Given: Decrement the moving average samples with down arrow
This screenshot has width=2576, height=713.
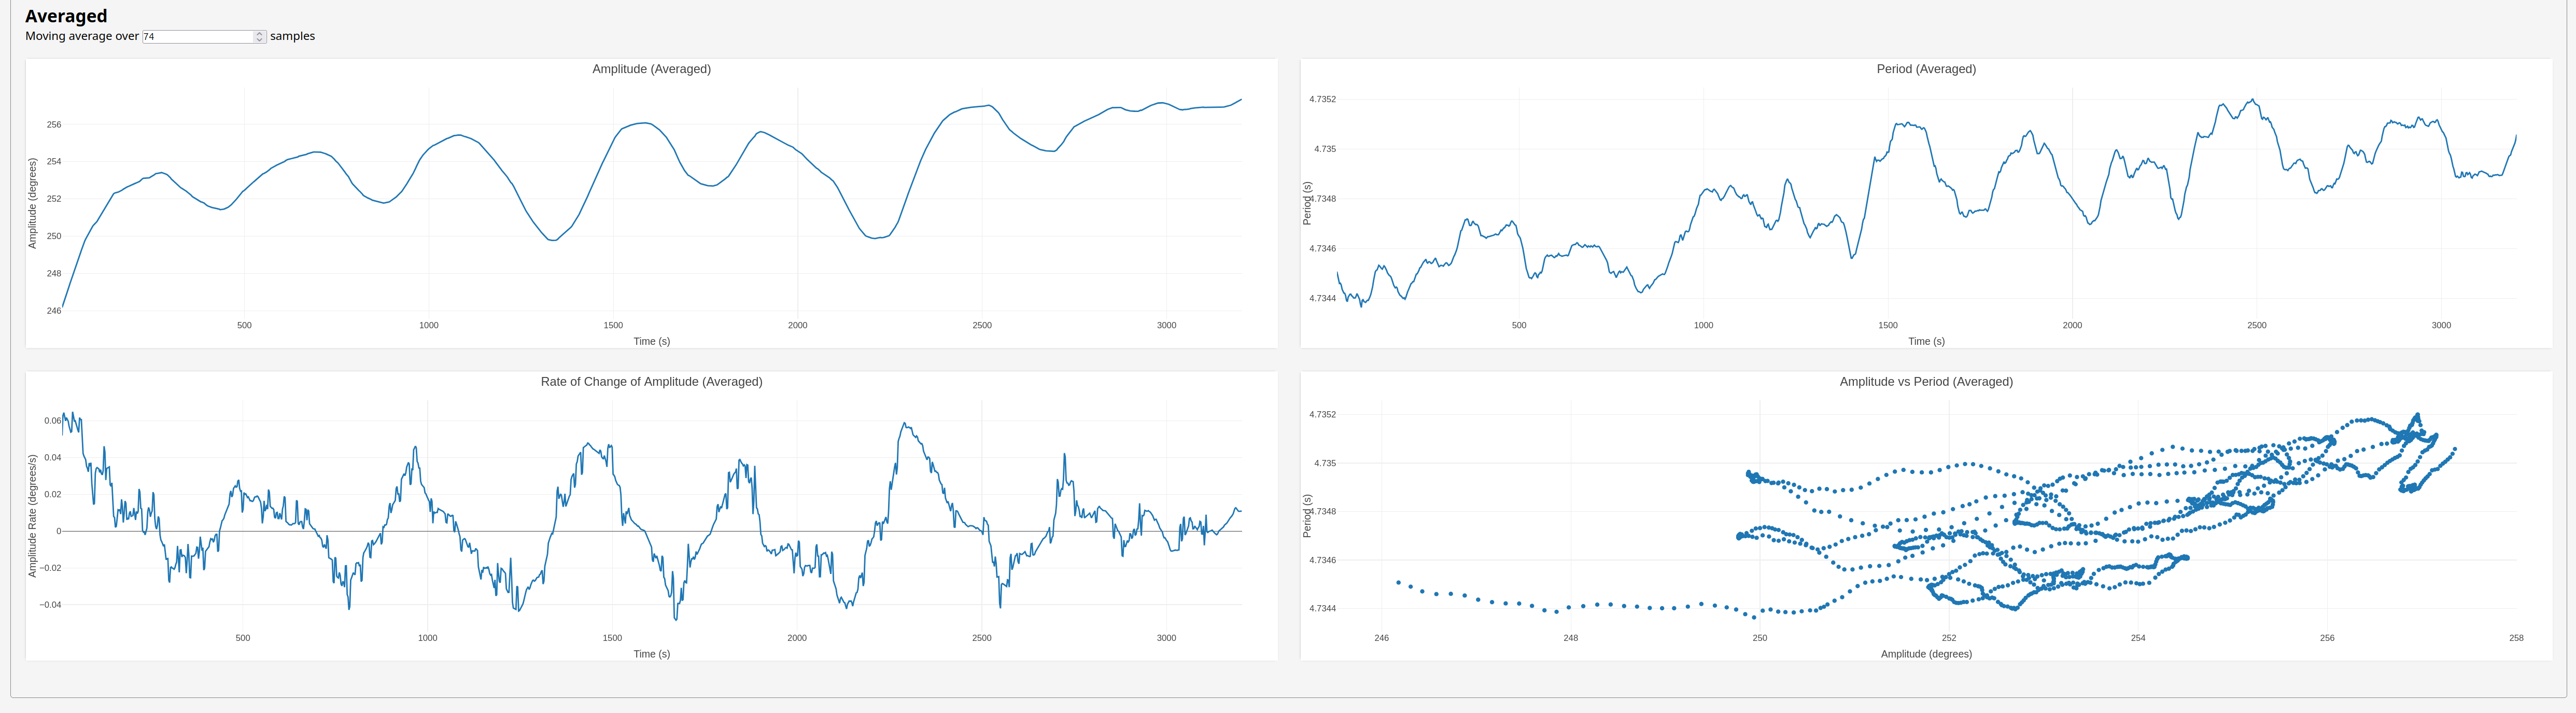Looking at the screenshot, I should (260, 40).
